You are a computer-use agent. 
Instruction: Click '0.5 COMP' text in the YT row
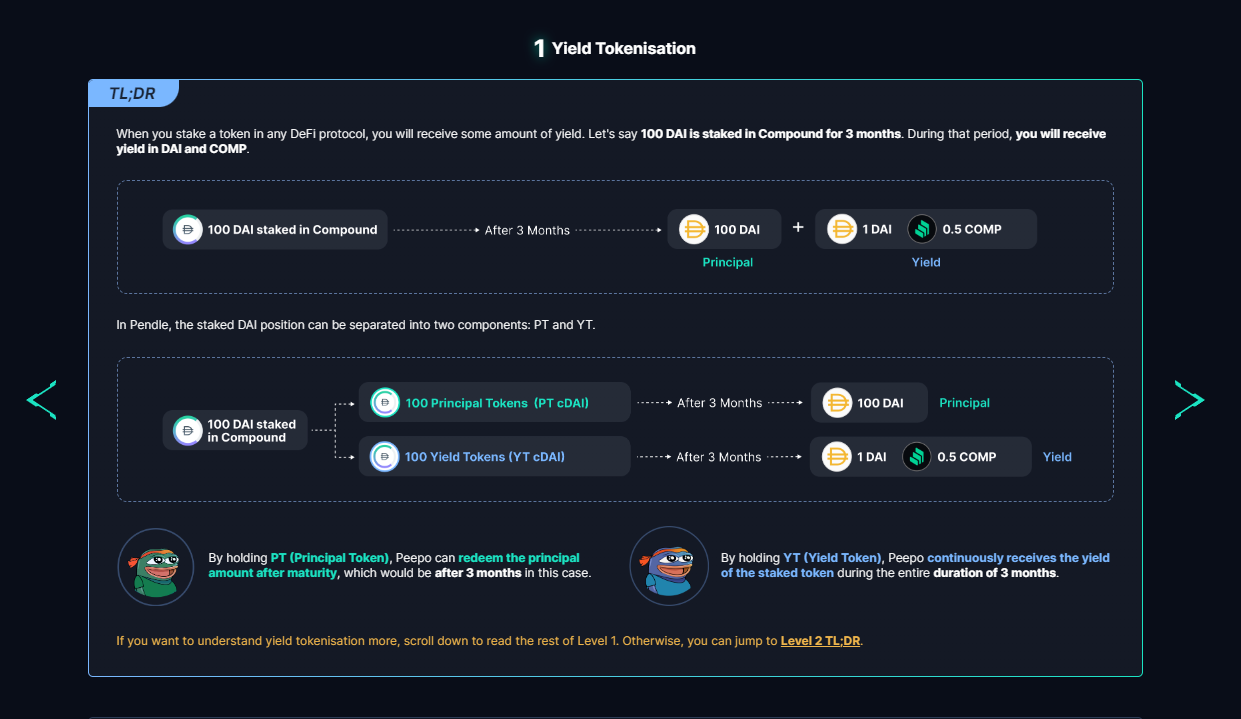click(x=967, y=457)
